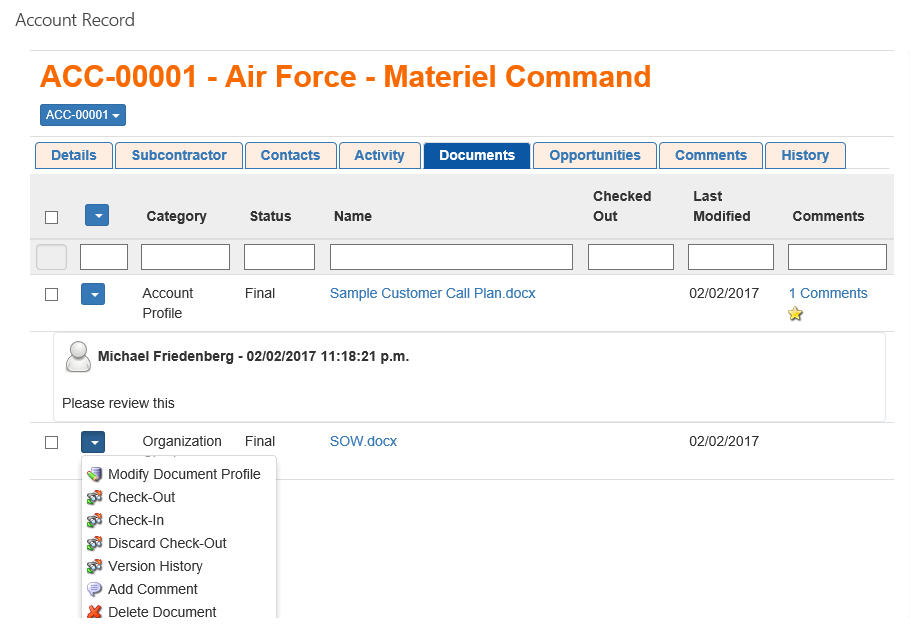Expand the header row actions dropdown arrow

[x=97, y=215]
